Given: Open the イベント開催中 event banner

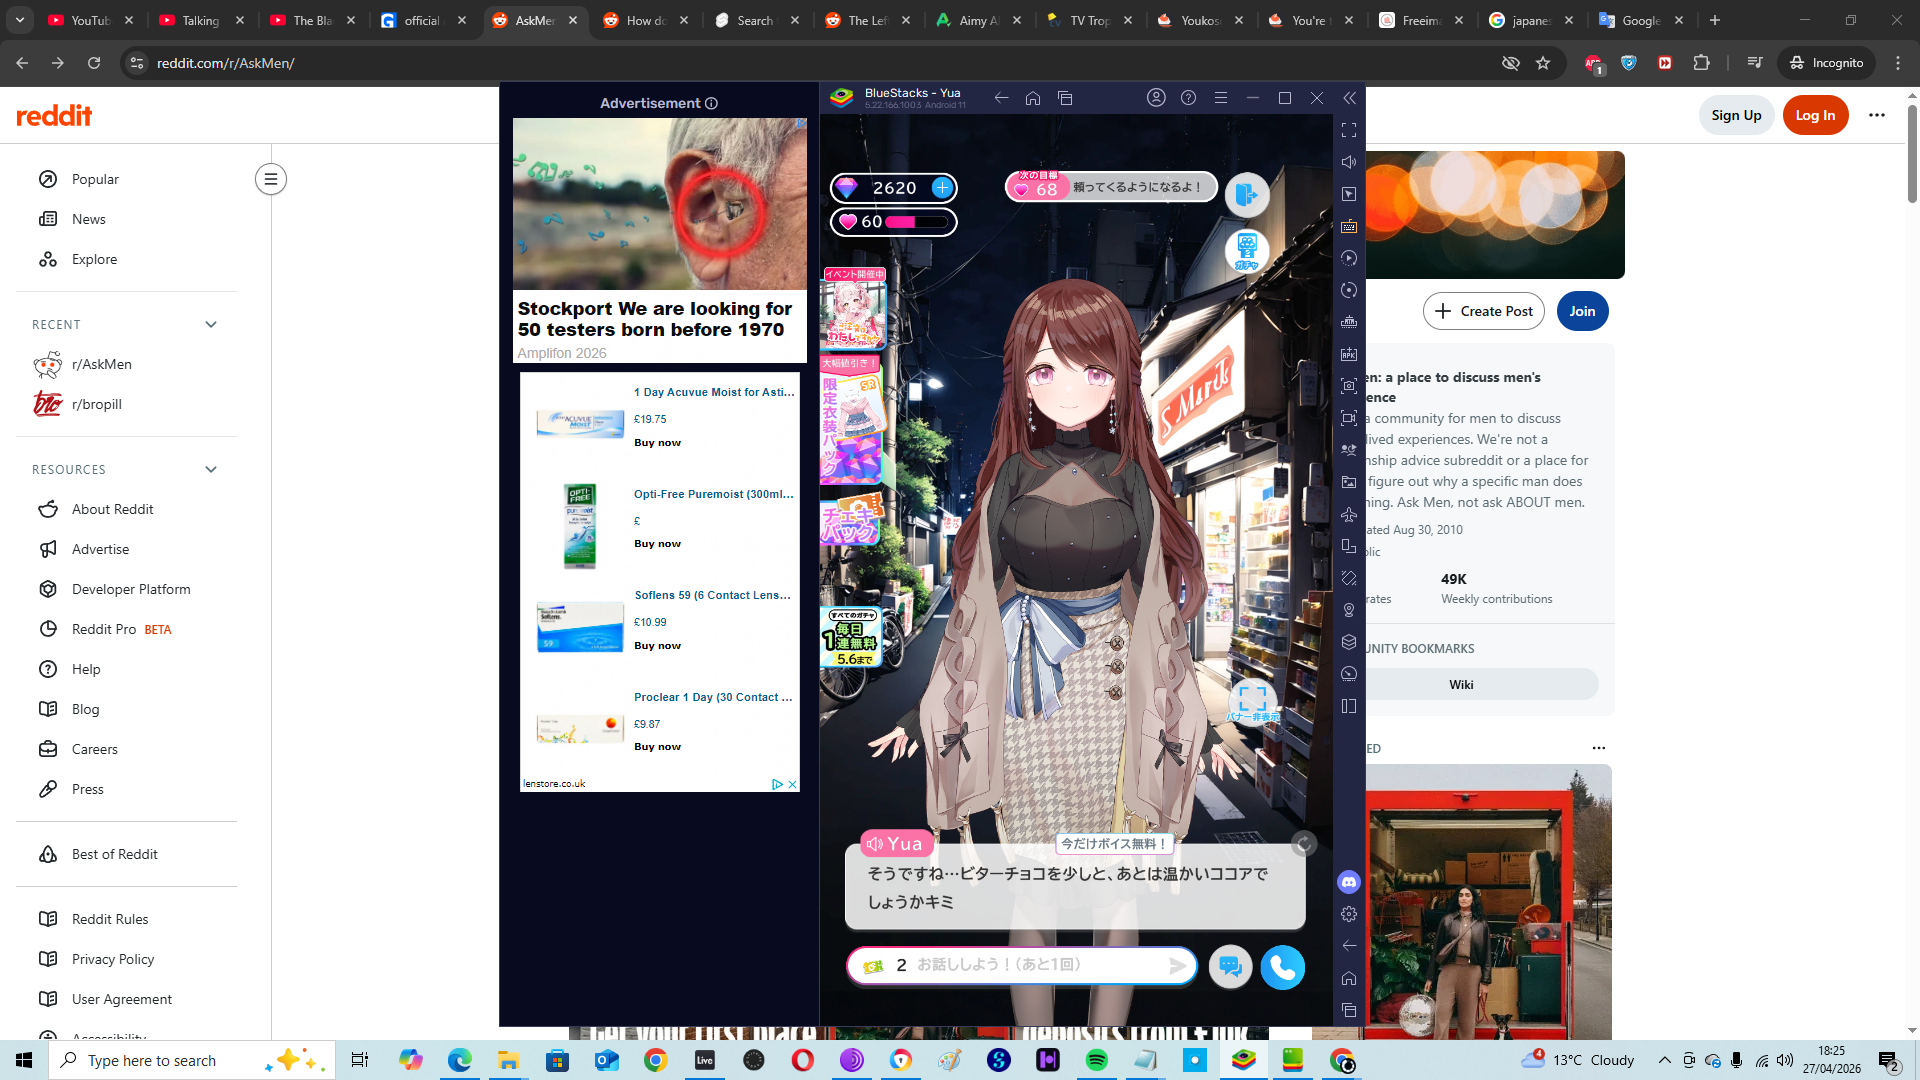Looking at the screenshot, I should click(853, 308).
